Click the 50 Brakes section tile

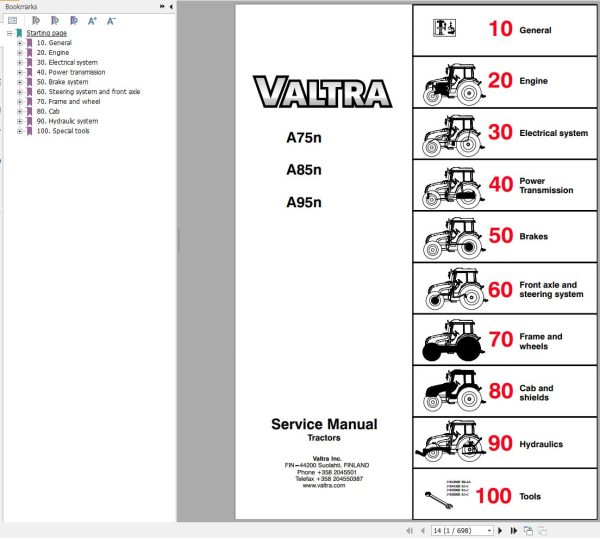tap(505, 237)
